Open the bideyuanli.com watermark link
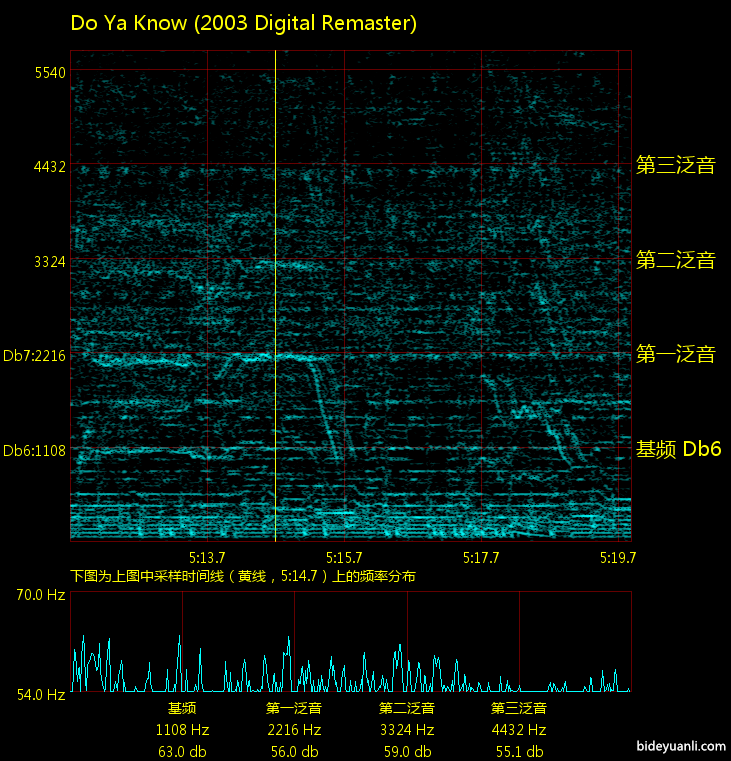Viewport: 731px width, 761px height. click(679, 746)
